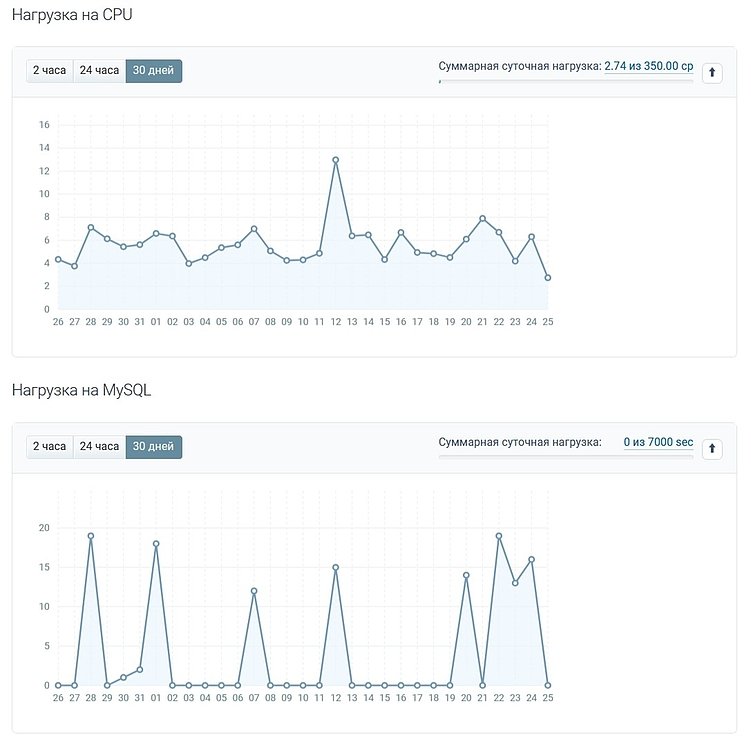The image size is (751, 739).
Task: Click the CPU chart y-axis label 16
Action: pyautogui.click(x=44, y=125)
